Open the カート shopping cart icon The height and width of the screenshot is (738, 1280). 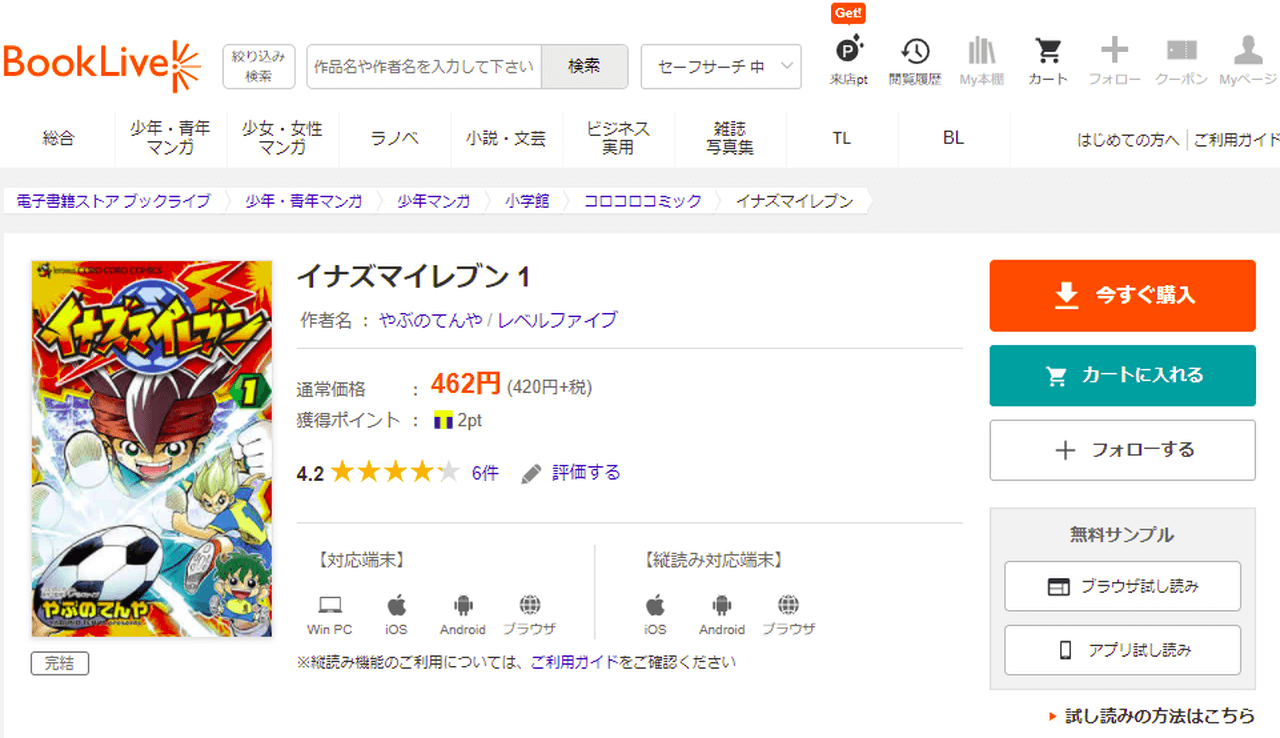[1048, 60]
